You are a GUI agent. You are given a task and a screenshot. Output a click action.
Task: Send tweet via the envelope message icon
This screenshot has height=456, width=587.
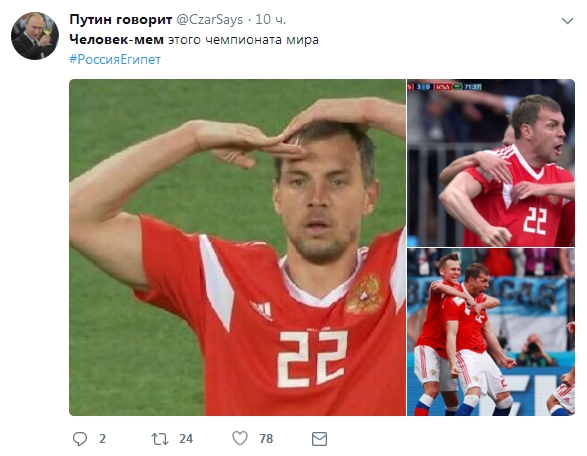(x=319, y=439)
